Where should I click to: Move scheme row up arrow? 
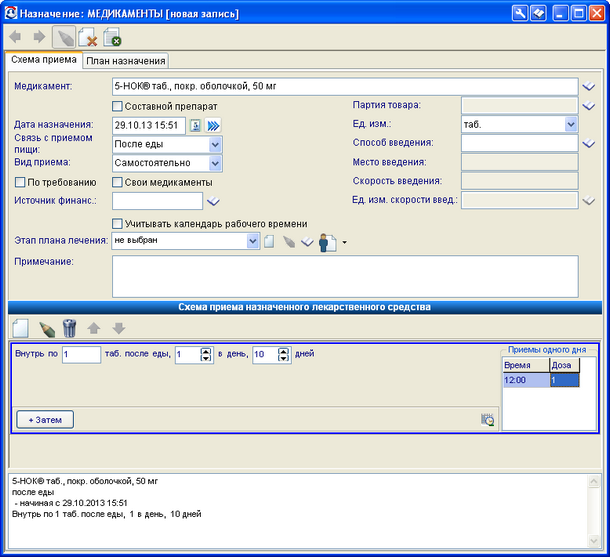pyautogui.click(x=94, y=328)
